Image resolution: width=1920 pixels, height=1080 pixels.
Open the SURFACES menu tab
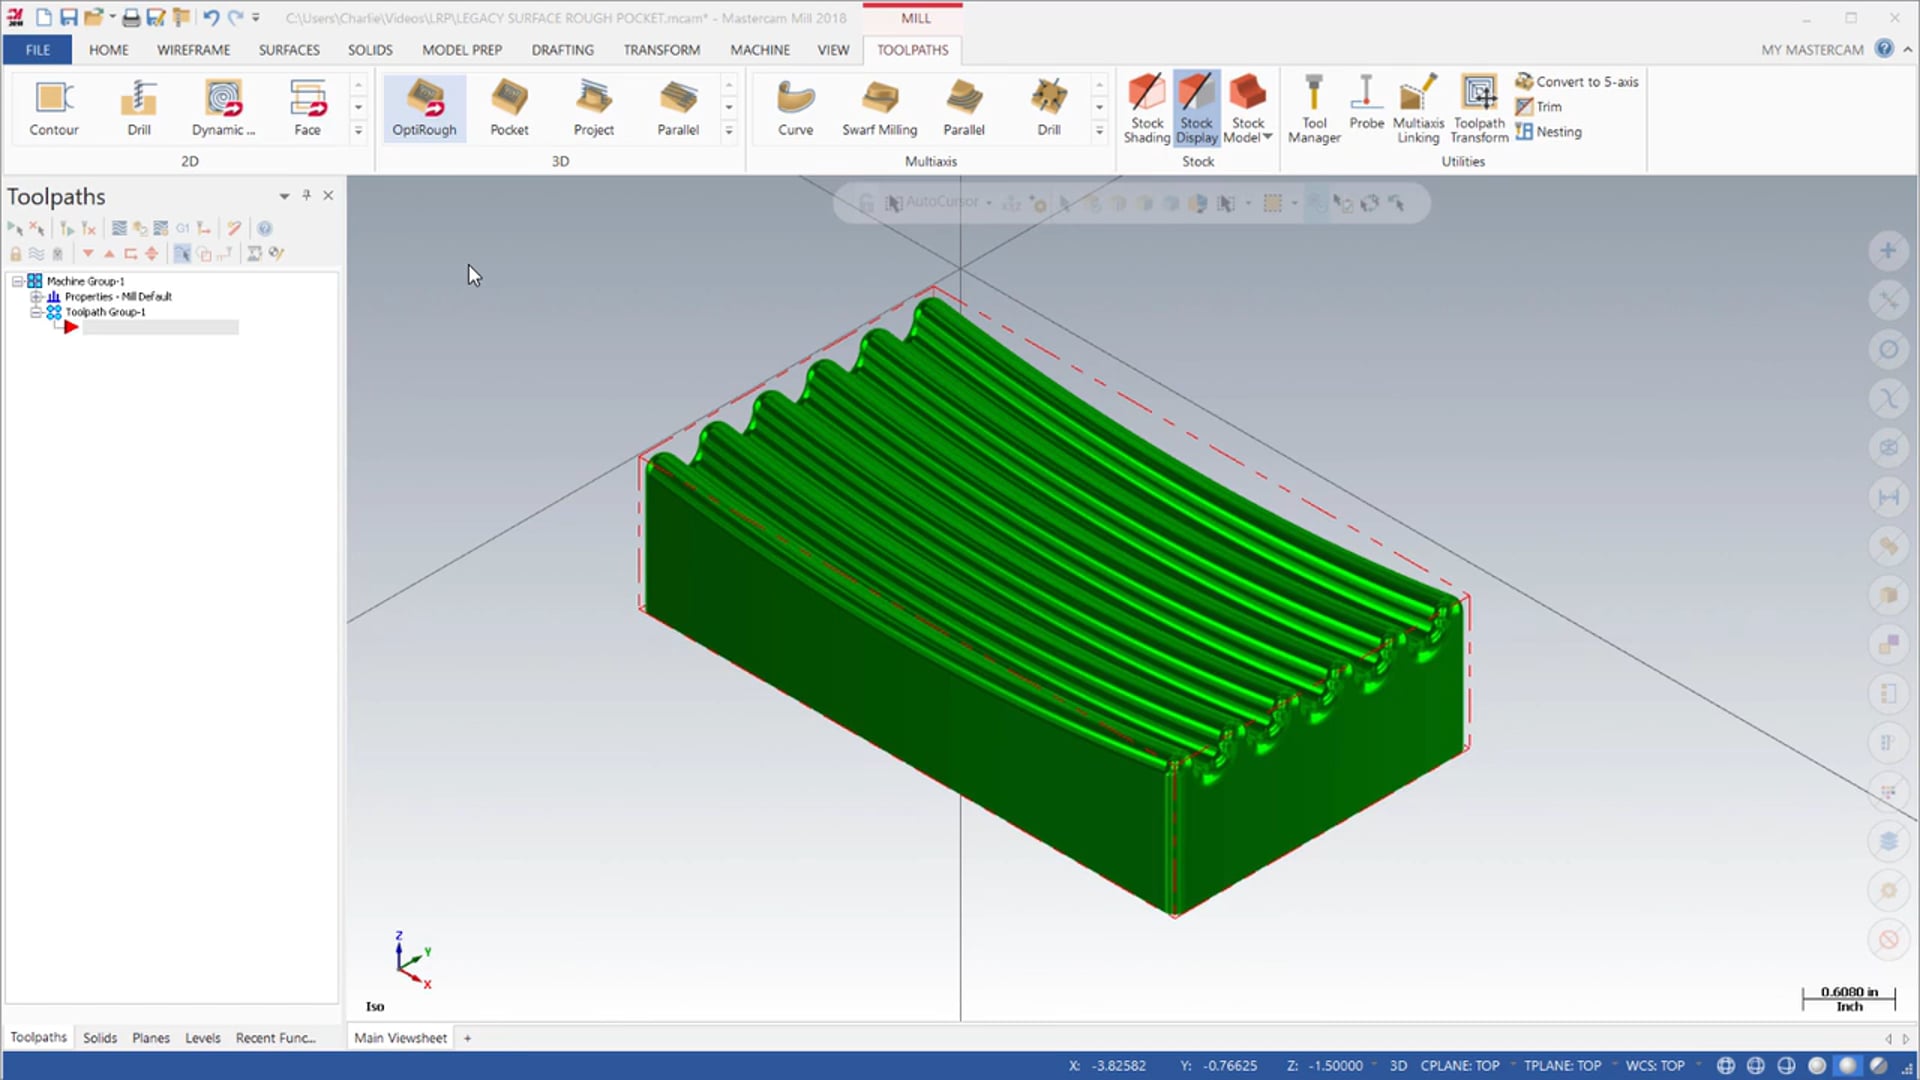pos(287,49)
